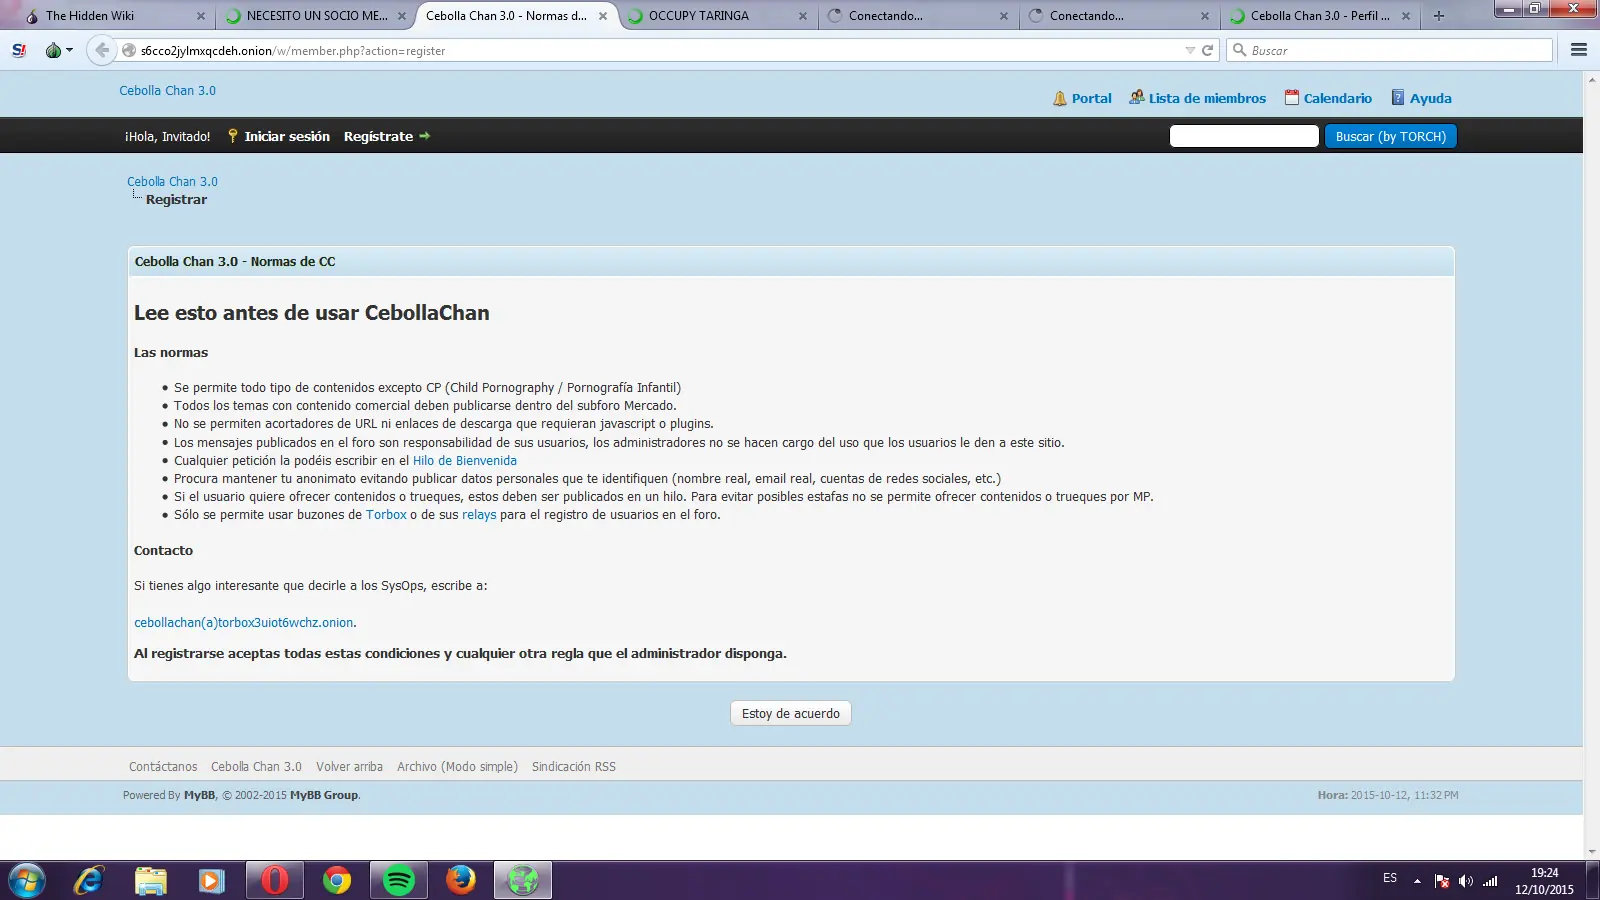Open the Torbox link
The width and height of the screenshot is (1600, 900).
point(386,515)
